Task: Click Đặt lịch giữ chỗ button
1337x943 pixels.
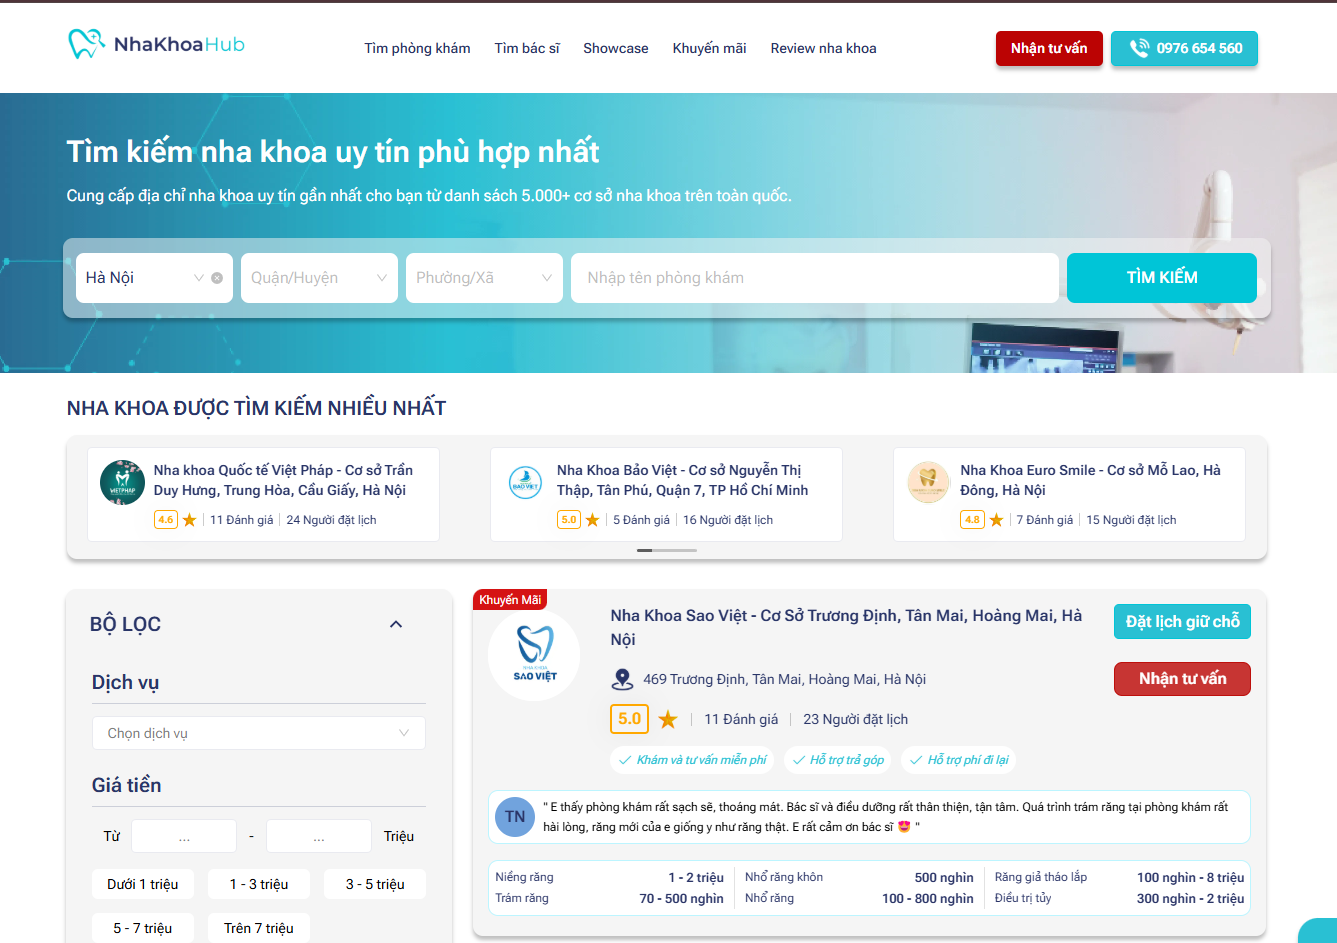Action: point(1182,622)
